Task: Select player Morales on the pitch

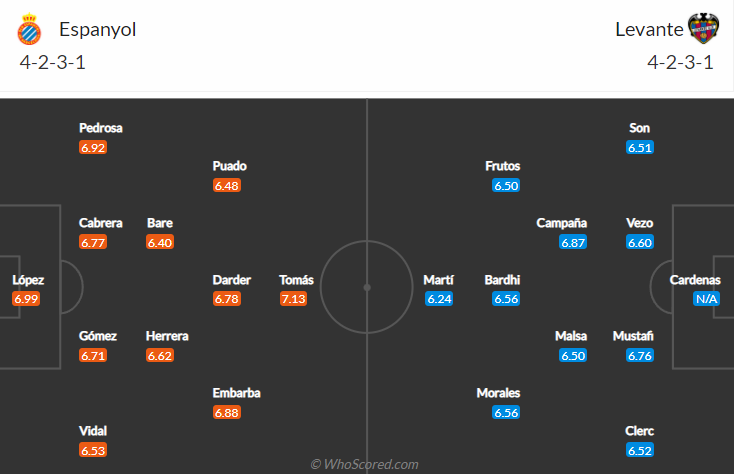Action: (498, 393)
